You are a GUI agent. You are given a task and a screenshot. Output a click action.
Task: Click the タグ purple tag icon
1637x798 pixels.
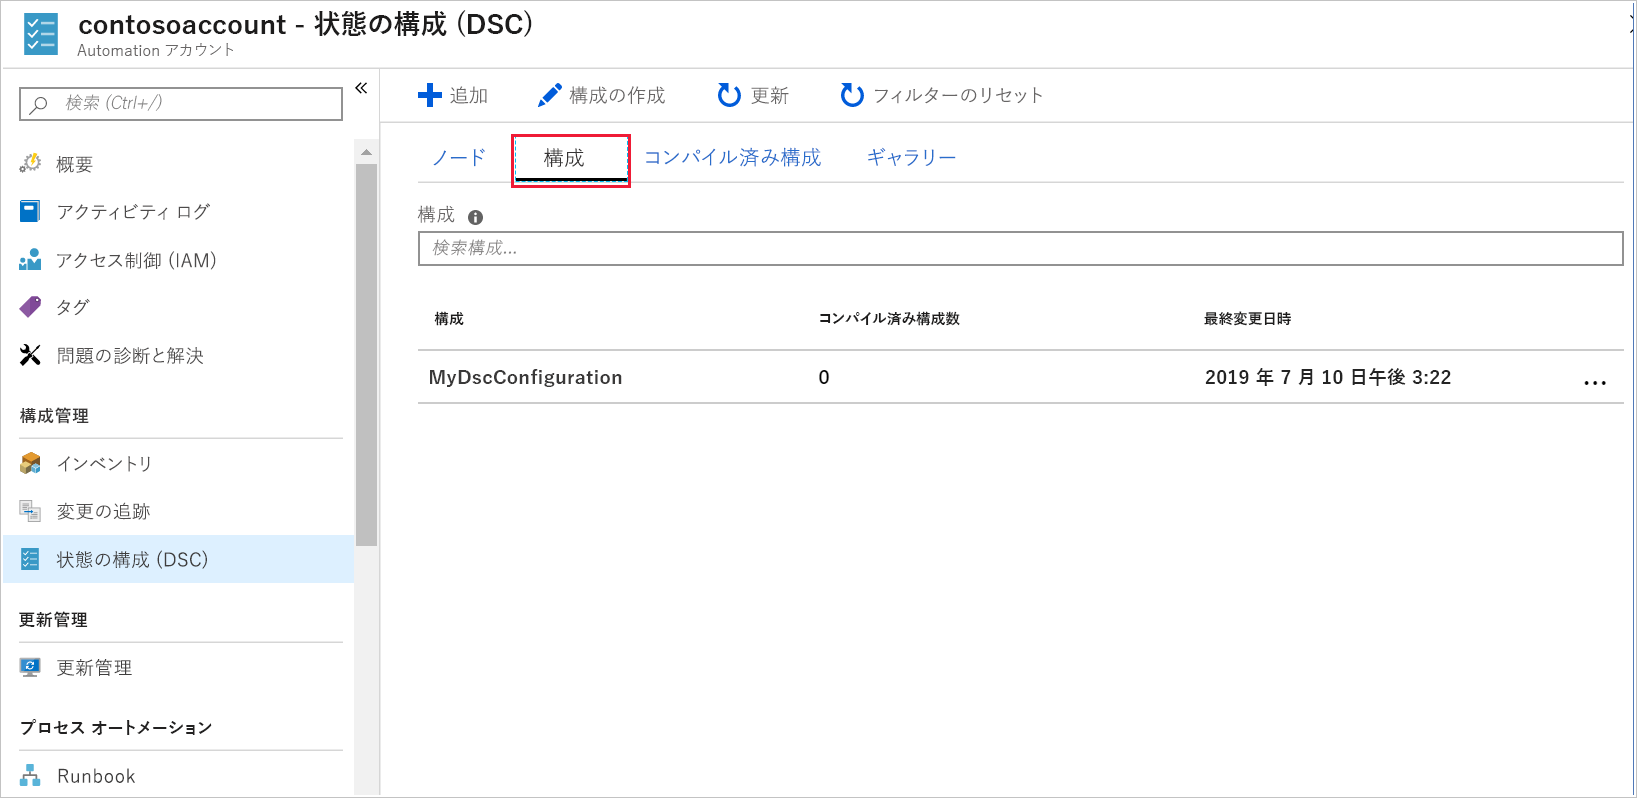(31, 306)
